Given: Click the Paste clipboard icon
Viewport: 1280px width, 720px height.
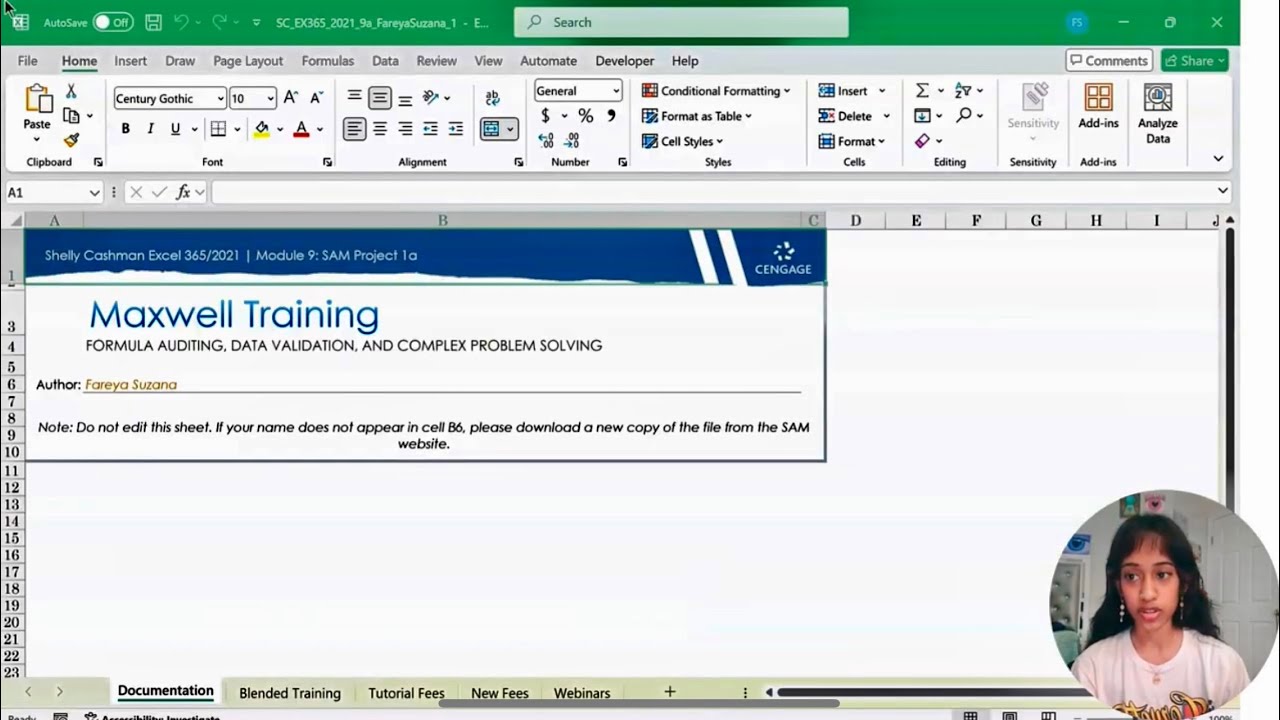Looking at the screenshot, I should tap(38, 100).
